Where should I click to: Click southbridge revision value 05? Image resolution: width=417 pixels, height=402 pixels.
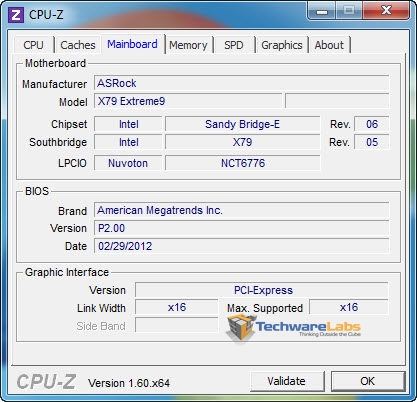[372, 142]
